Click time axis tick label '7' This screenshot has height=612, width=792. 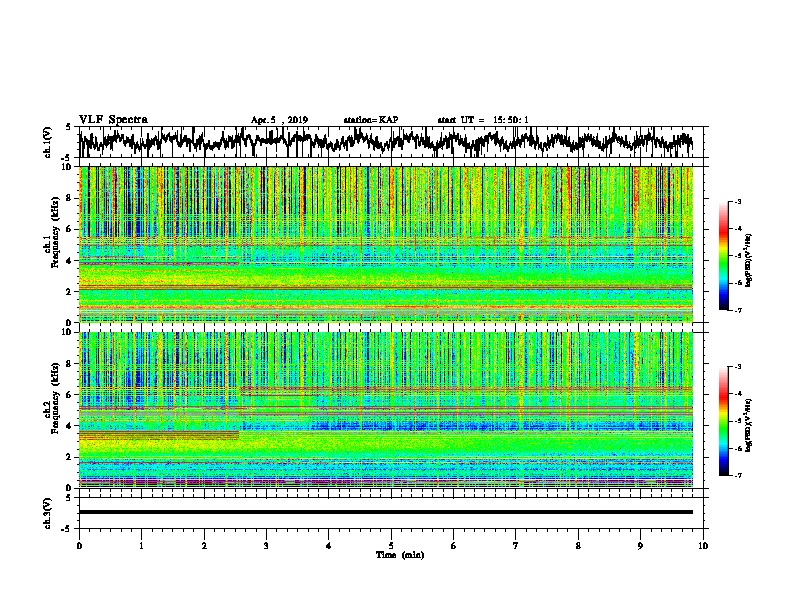[516, 546]
